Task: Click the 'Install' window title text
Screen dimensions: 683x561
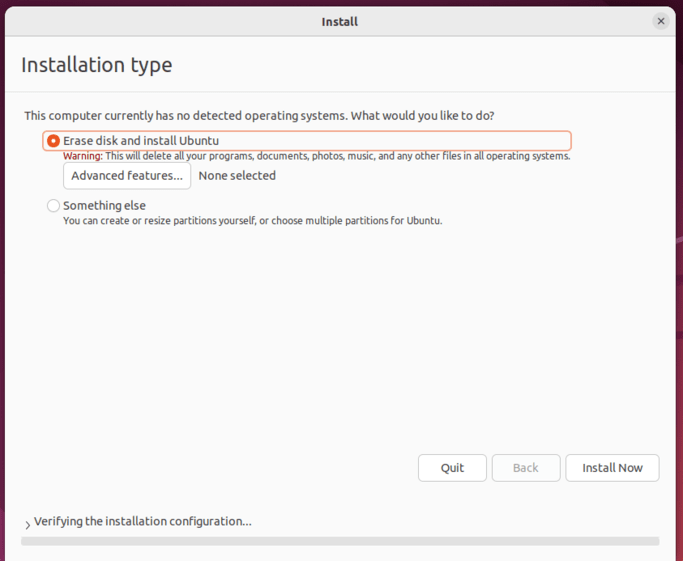Action: 340,21
